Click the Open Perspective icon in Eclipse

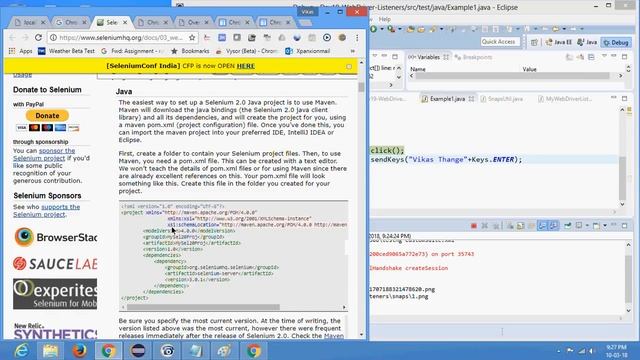534,42
